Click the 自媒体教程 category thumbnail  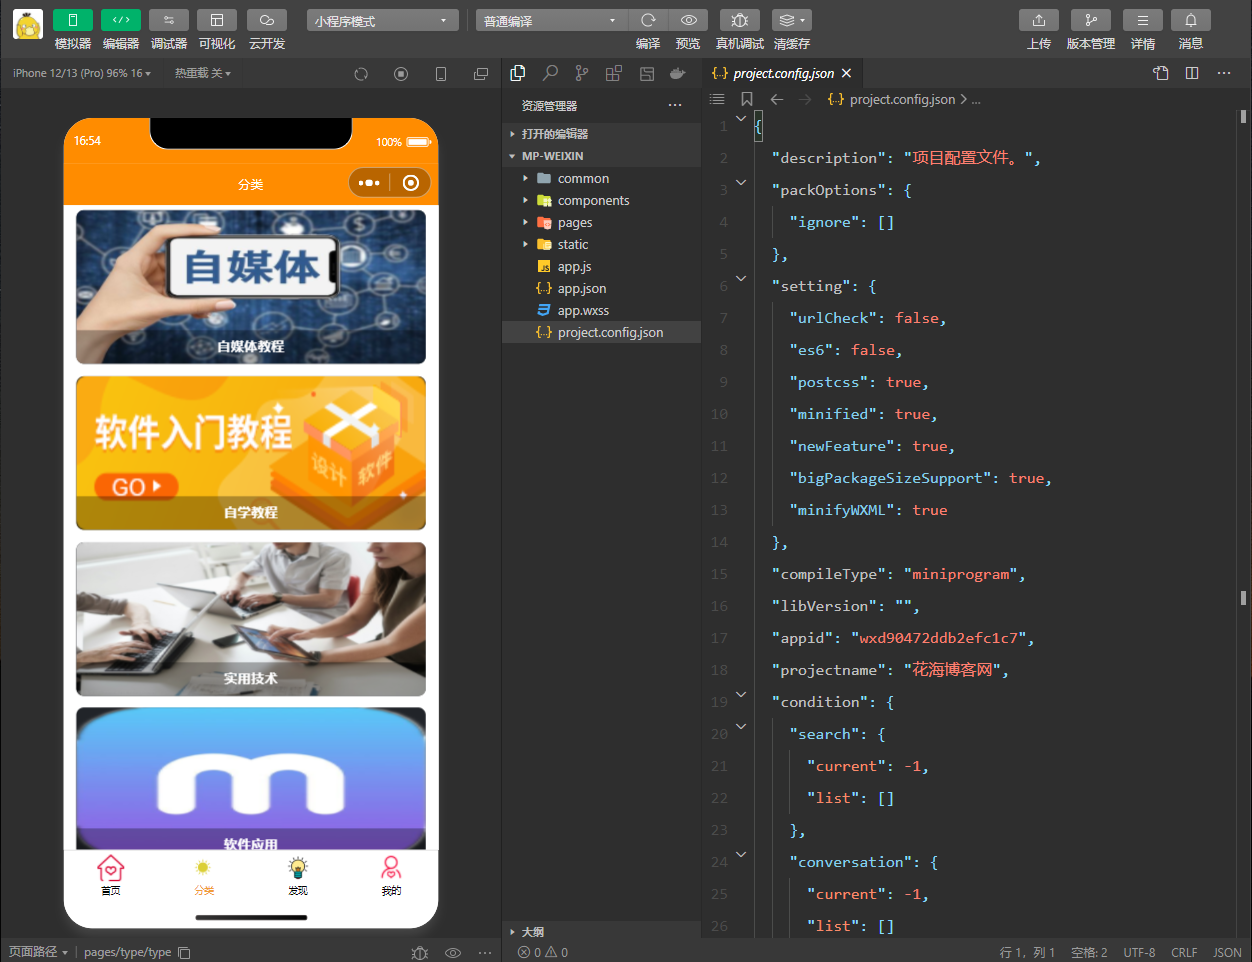pos(251,286)
